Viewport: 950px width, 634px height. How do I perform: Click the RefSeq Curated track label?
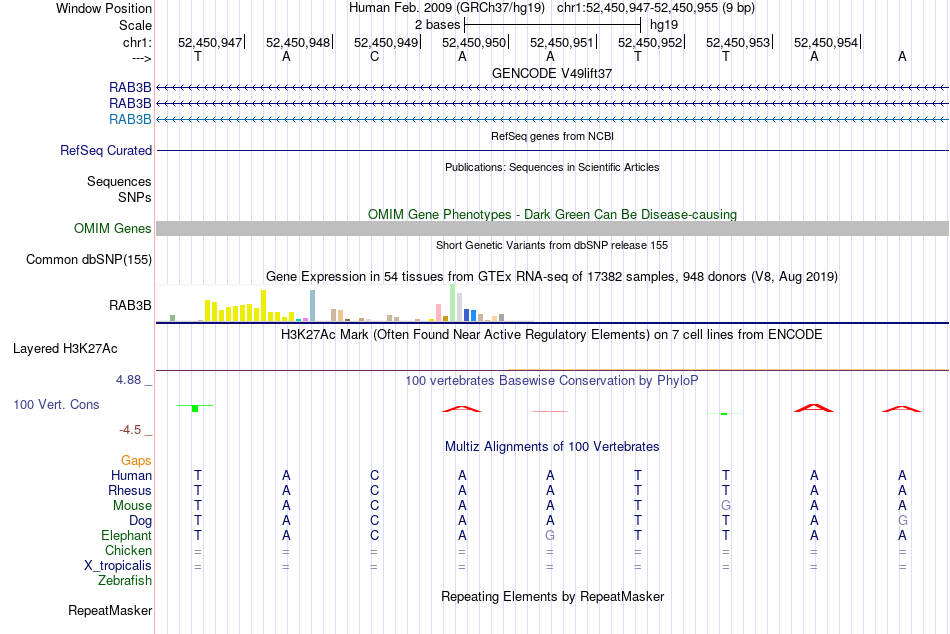[106, 150]
